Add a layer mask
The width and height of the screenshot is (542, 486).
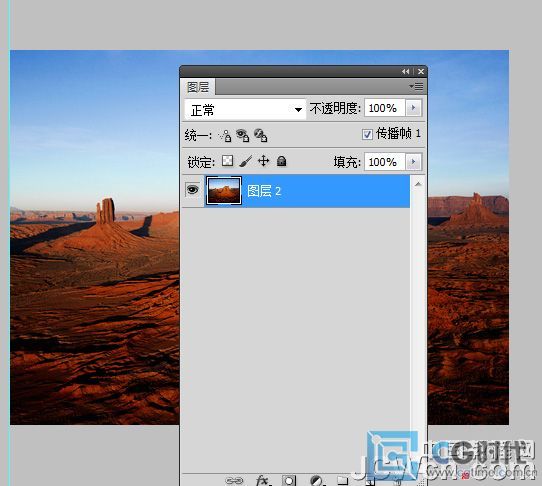(289, 480)
